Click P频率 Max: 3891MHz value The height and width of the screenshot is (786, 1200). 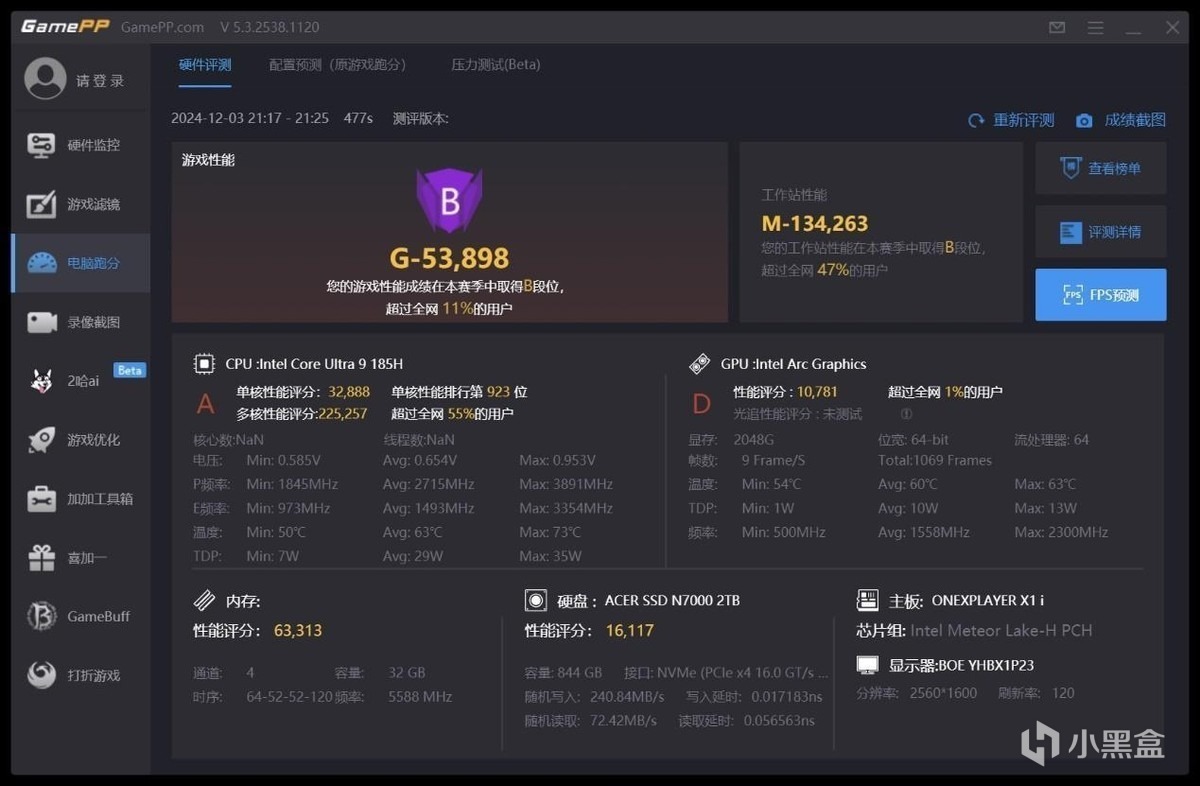pyautogui.click(x=566, y=484)
